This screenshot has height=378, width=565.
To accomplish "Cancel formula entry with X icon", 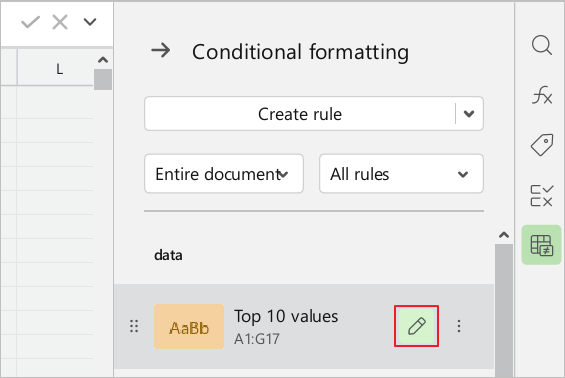I will [60, 22].
